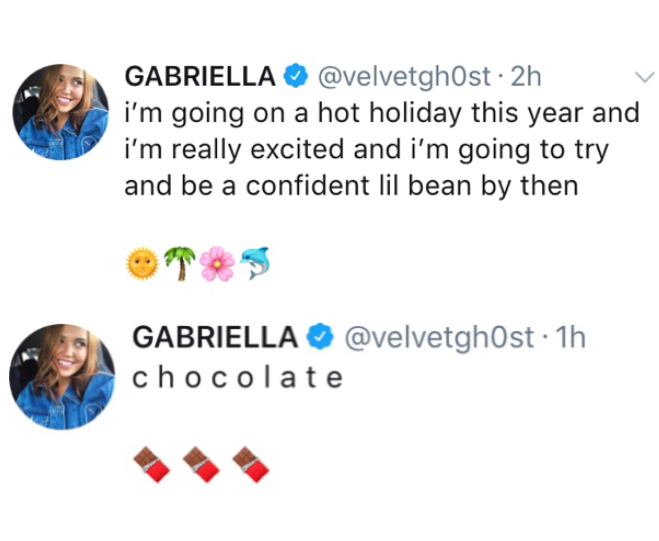The height and width of the screenshot is (541, 659).
Task: Click the verified badge on the 2h tweet
Action: pos(296,76)
